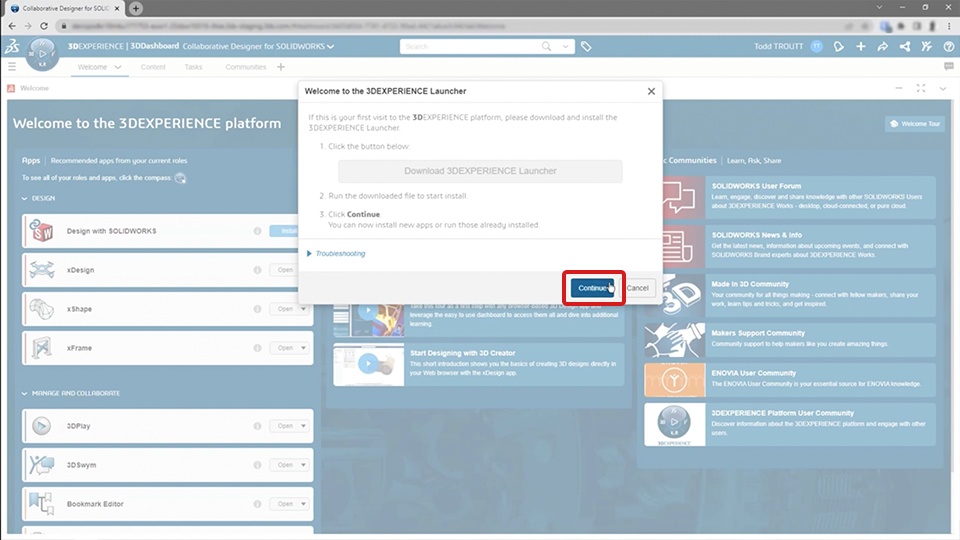The height and width of the screenshot is (540, 960).
Task: Click Download 3DEXPERIENCE Launcher button
Action: click(480, 171)
